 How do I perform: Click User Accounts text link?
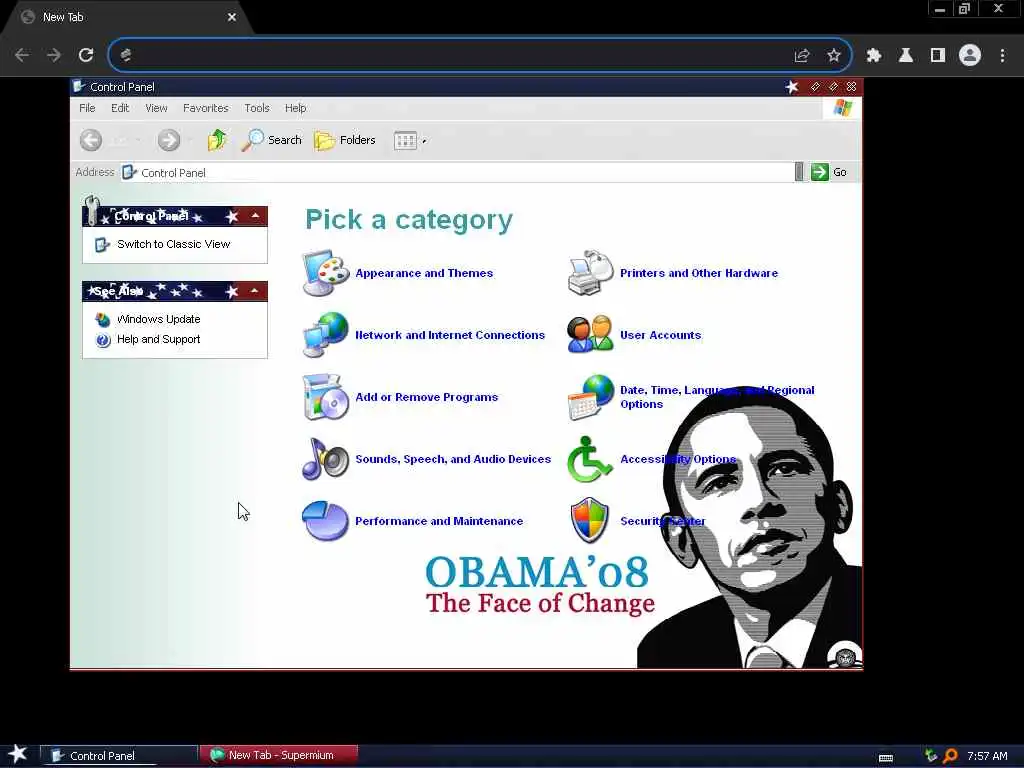(660, 335)
